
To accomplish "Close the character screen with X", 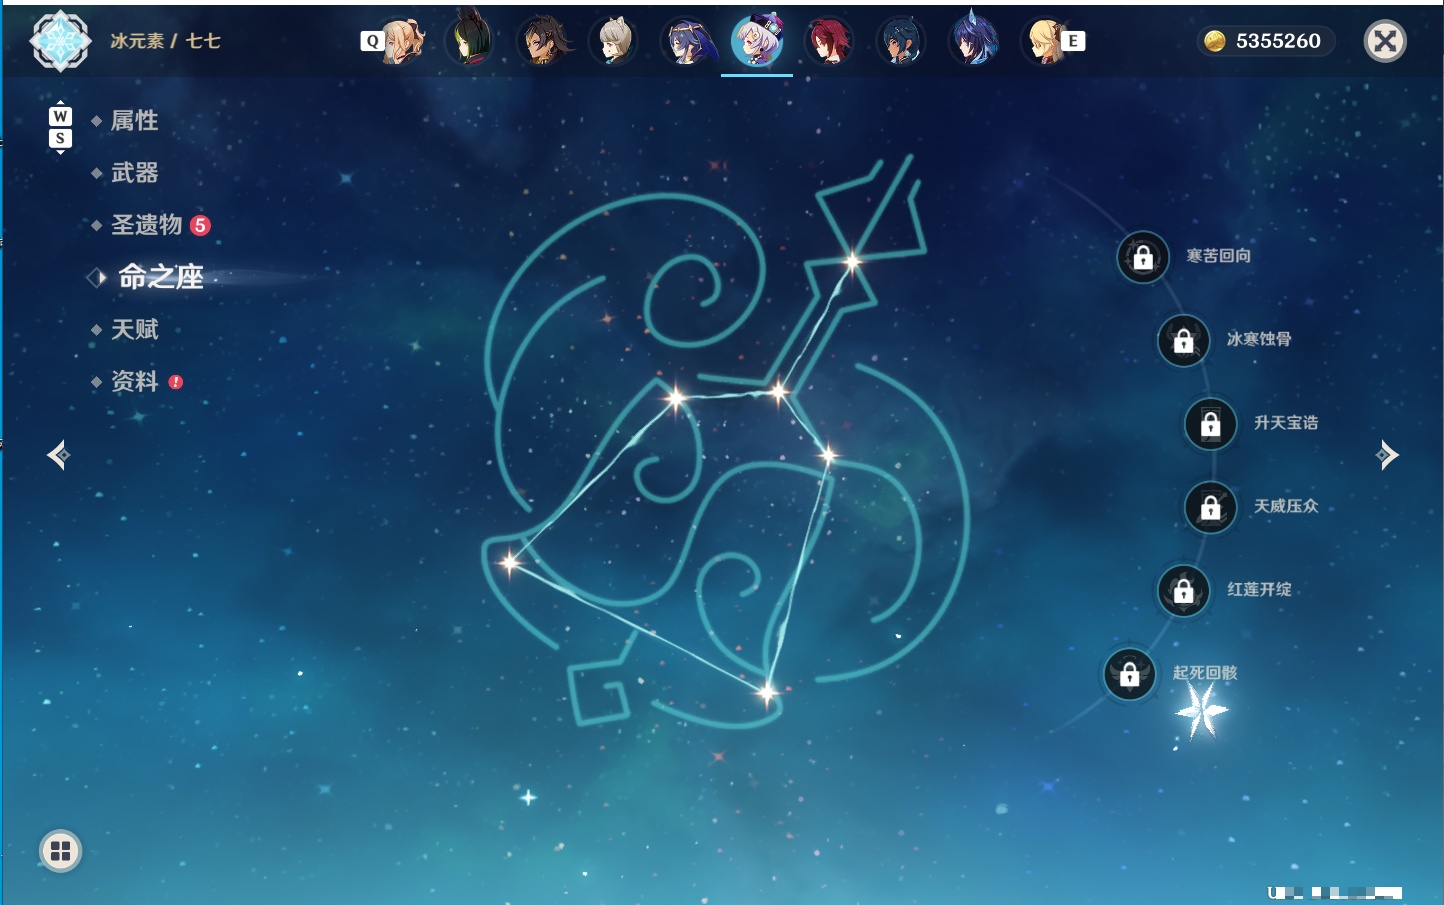I will coord(1385,41).
